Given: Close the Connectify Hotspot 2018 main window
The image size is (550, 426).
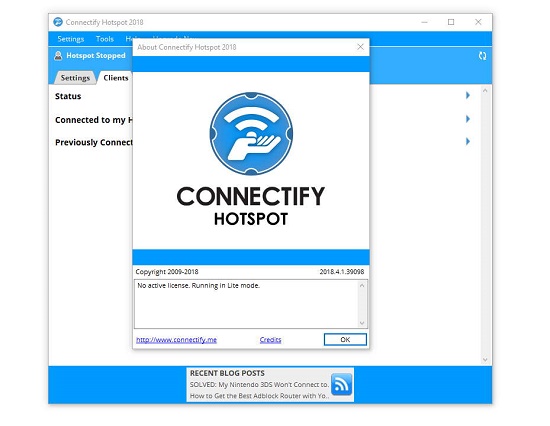Looking at the screenshot, I should [478, 22].
